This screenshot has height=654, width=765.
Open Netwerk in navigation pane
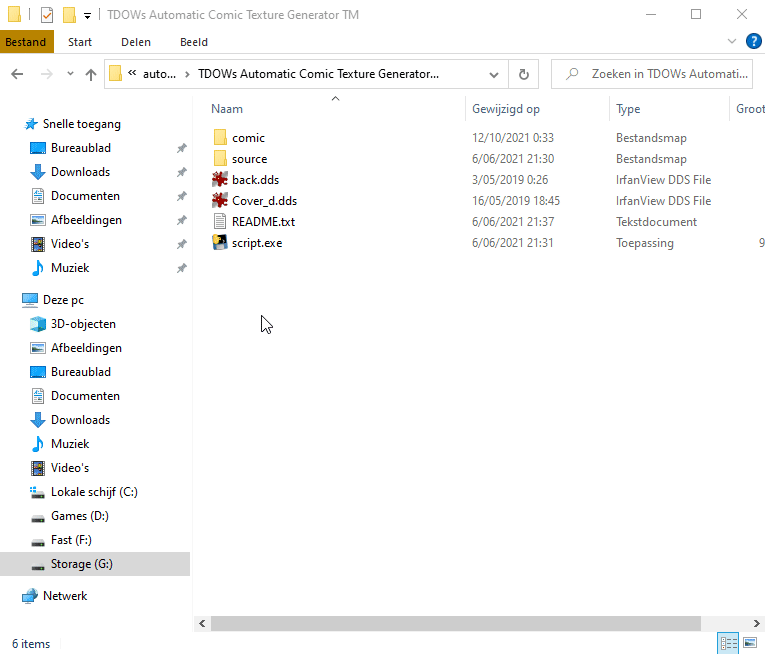(65, 595)
